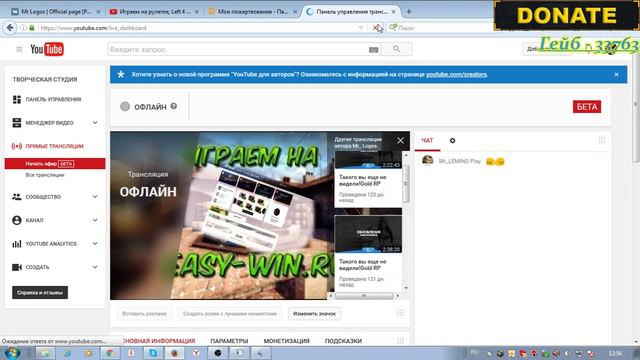Click the red БЕТА button
The width and height of the screenshot is (640, 360).
pyautogui.click(x=587, y=107)
